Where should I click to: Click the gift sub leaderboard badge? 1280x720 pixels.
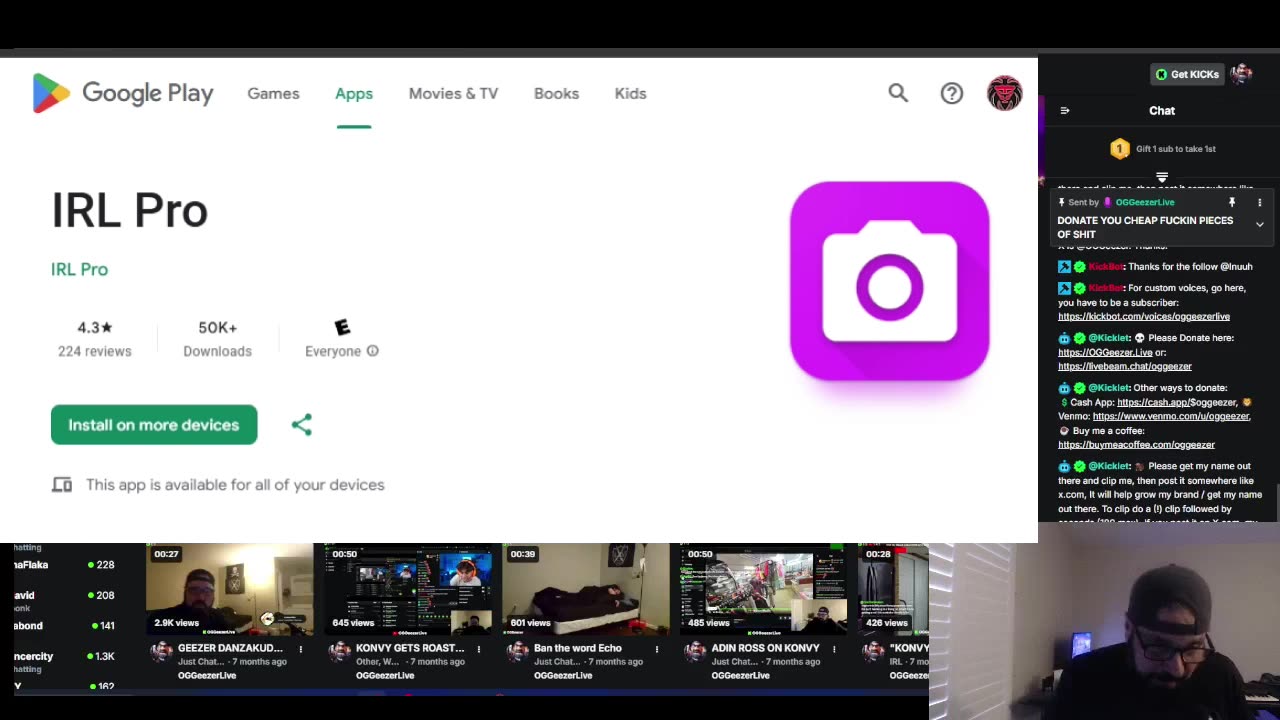(1119, 149)
